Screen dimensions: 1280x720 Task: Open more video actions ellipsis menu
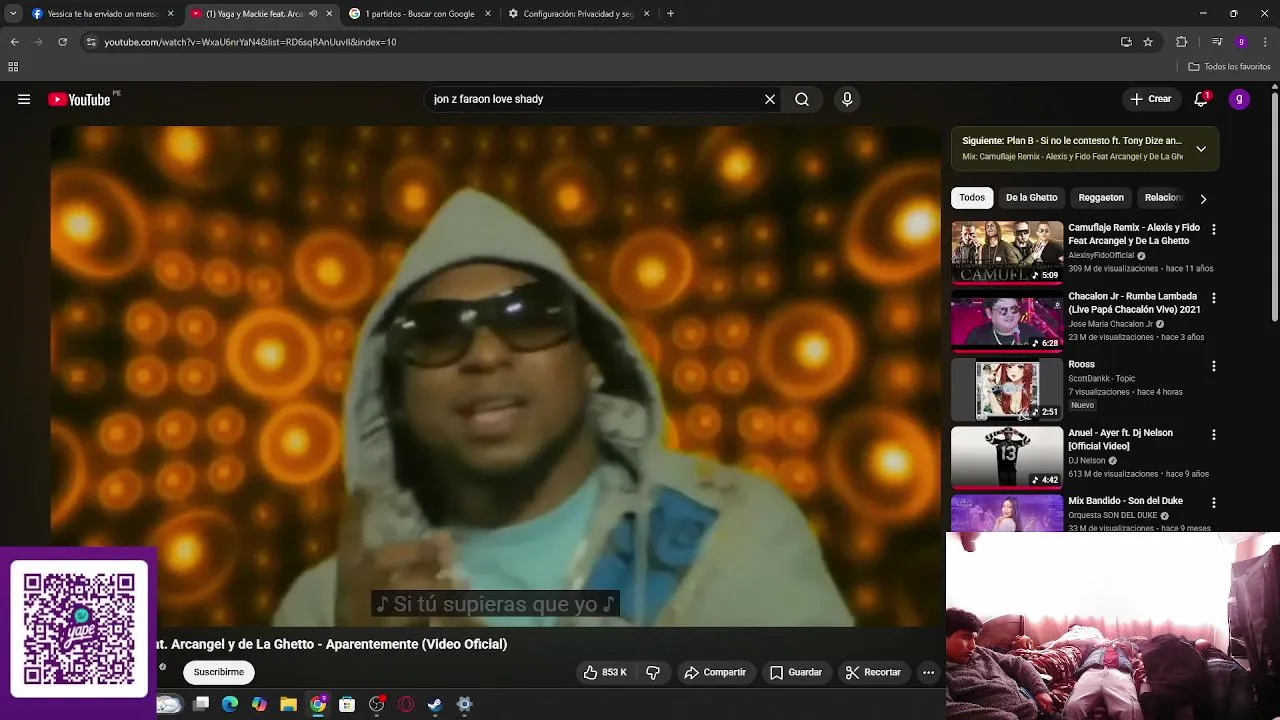(928, 672)
